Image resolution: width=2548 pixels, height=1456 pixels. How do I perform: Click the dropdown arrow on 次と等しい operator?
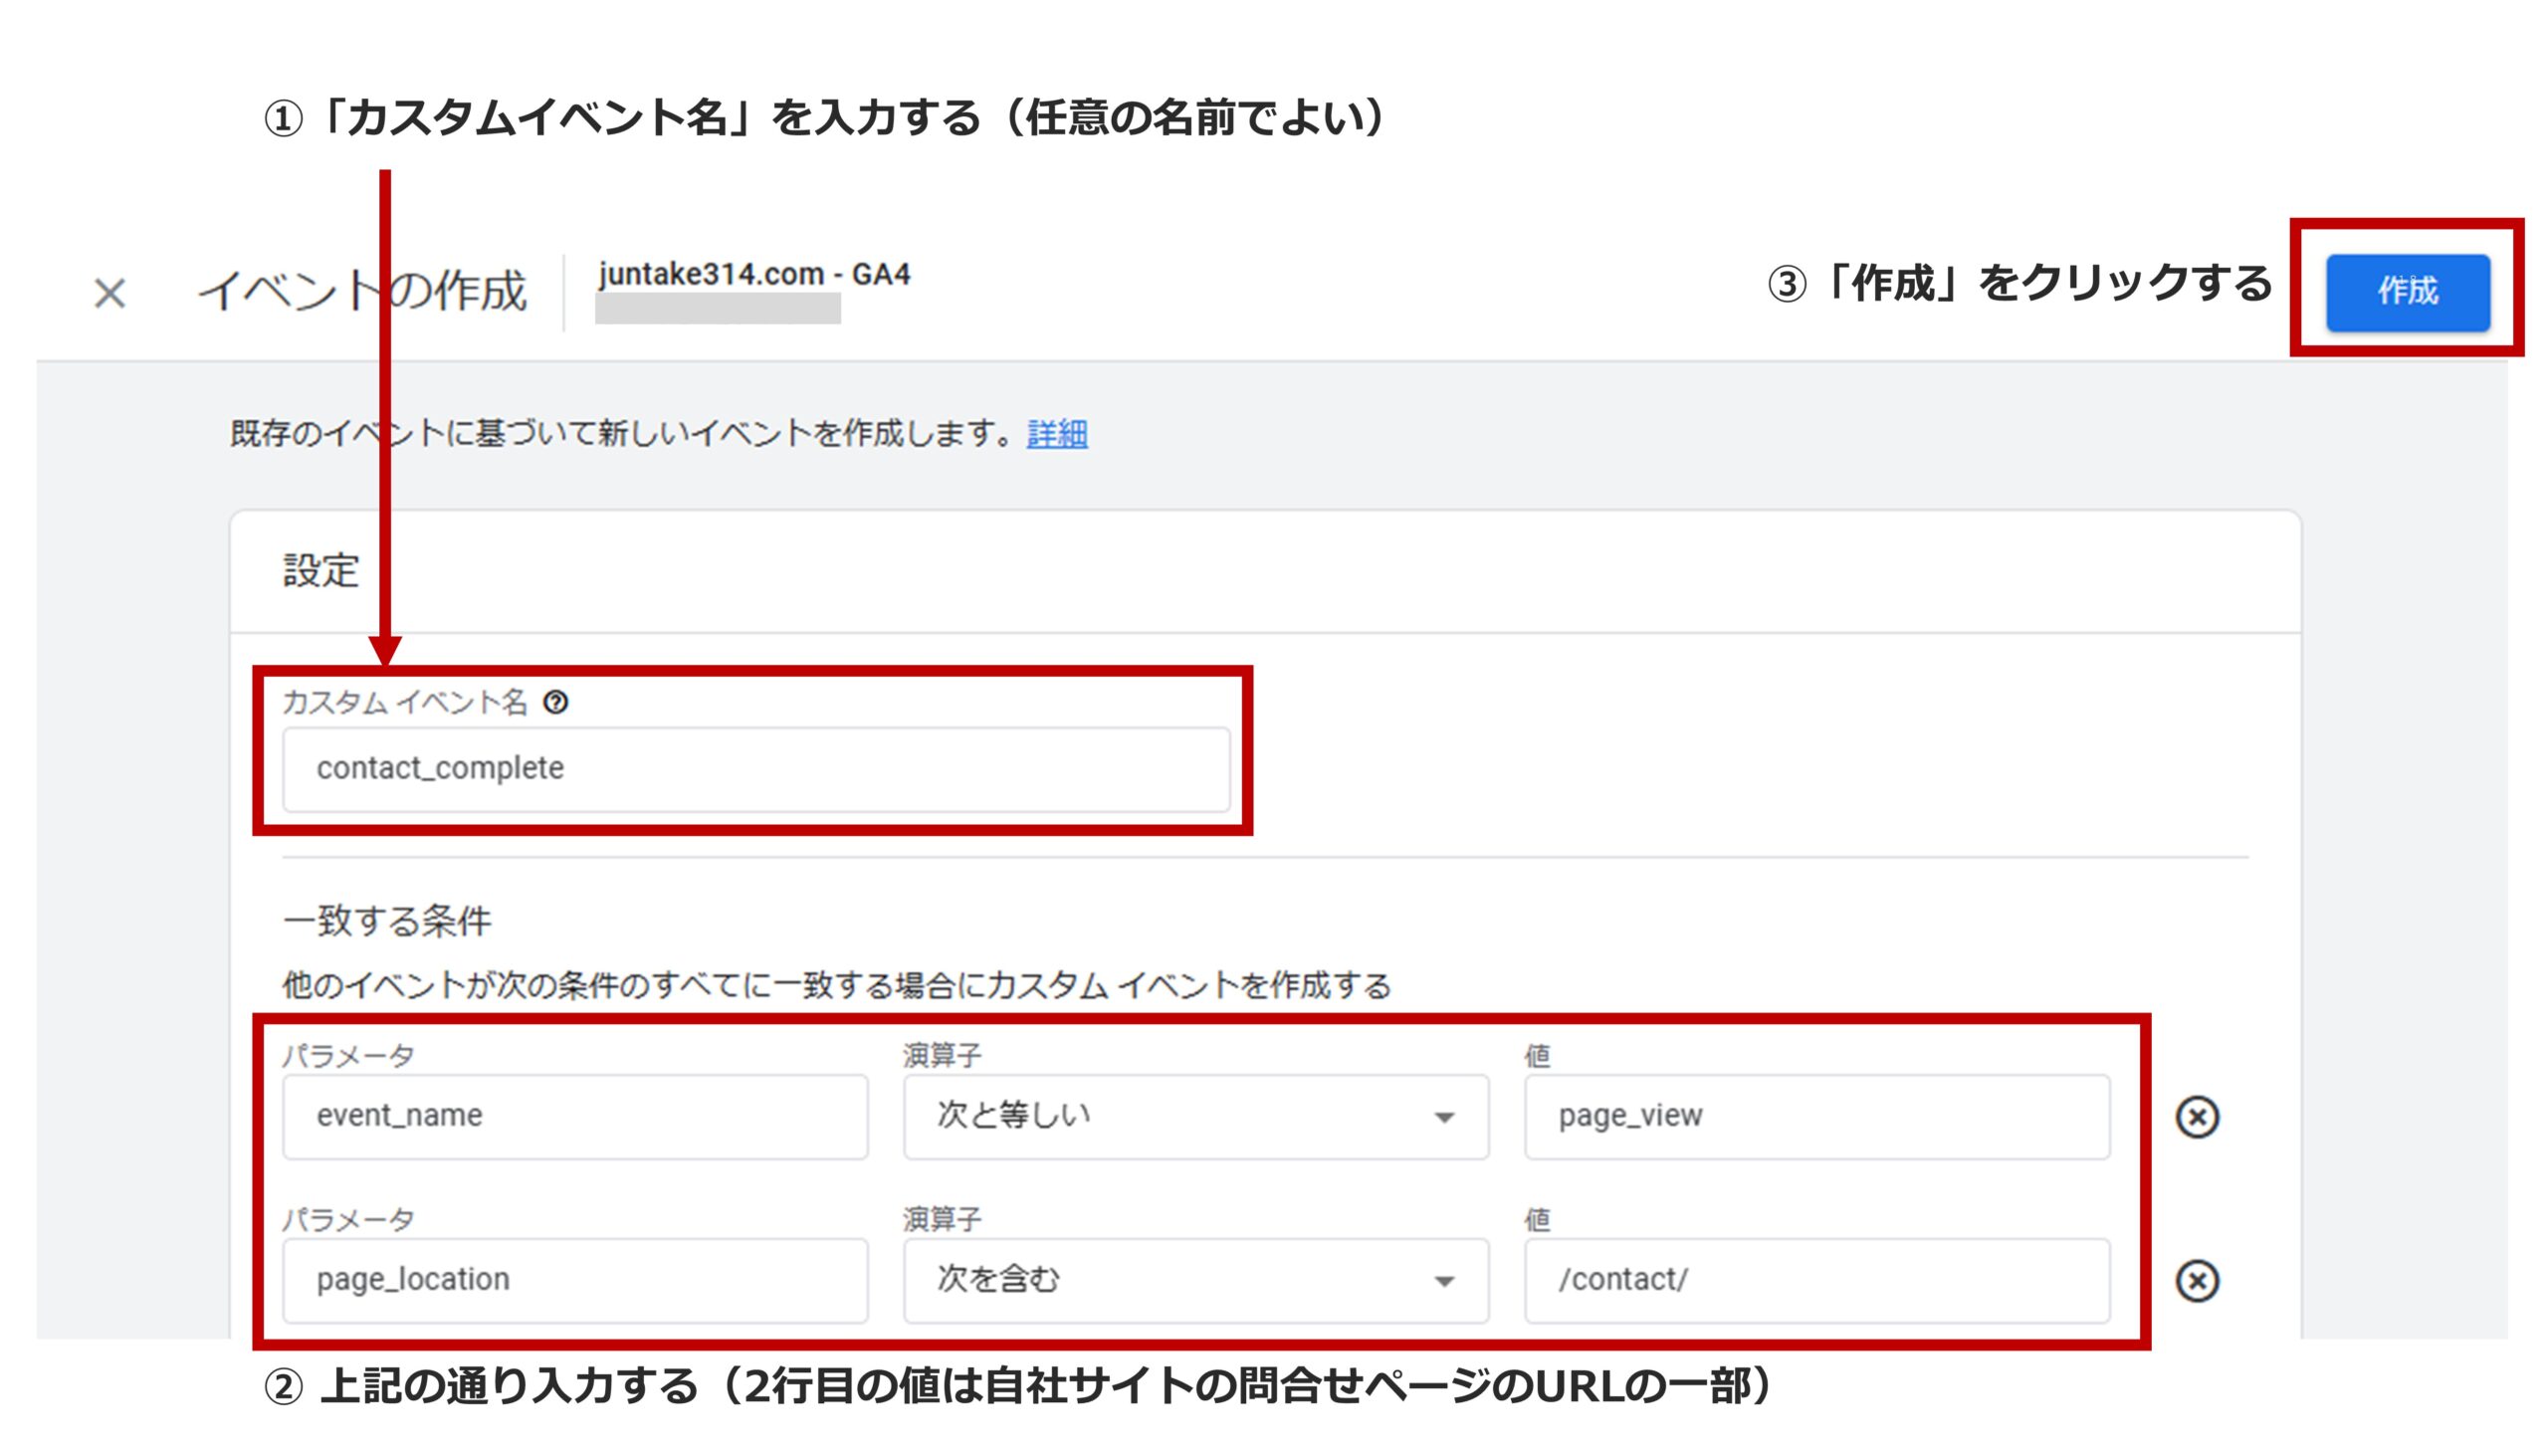coord(1444,1117)
